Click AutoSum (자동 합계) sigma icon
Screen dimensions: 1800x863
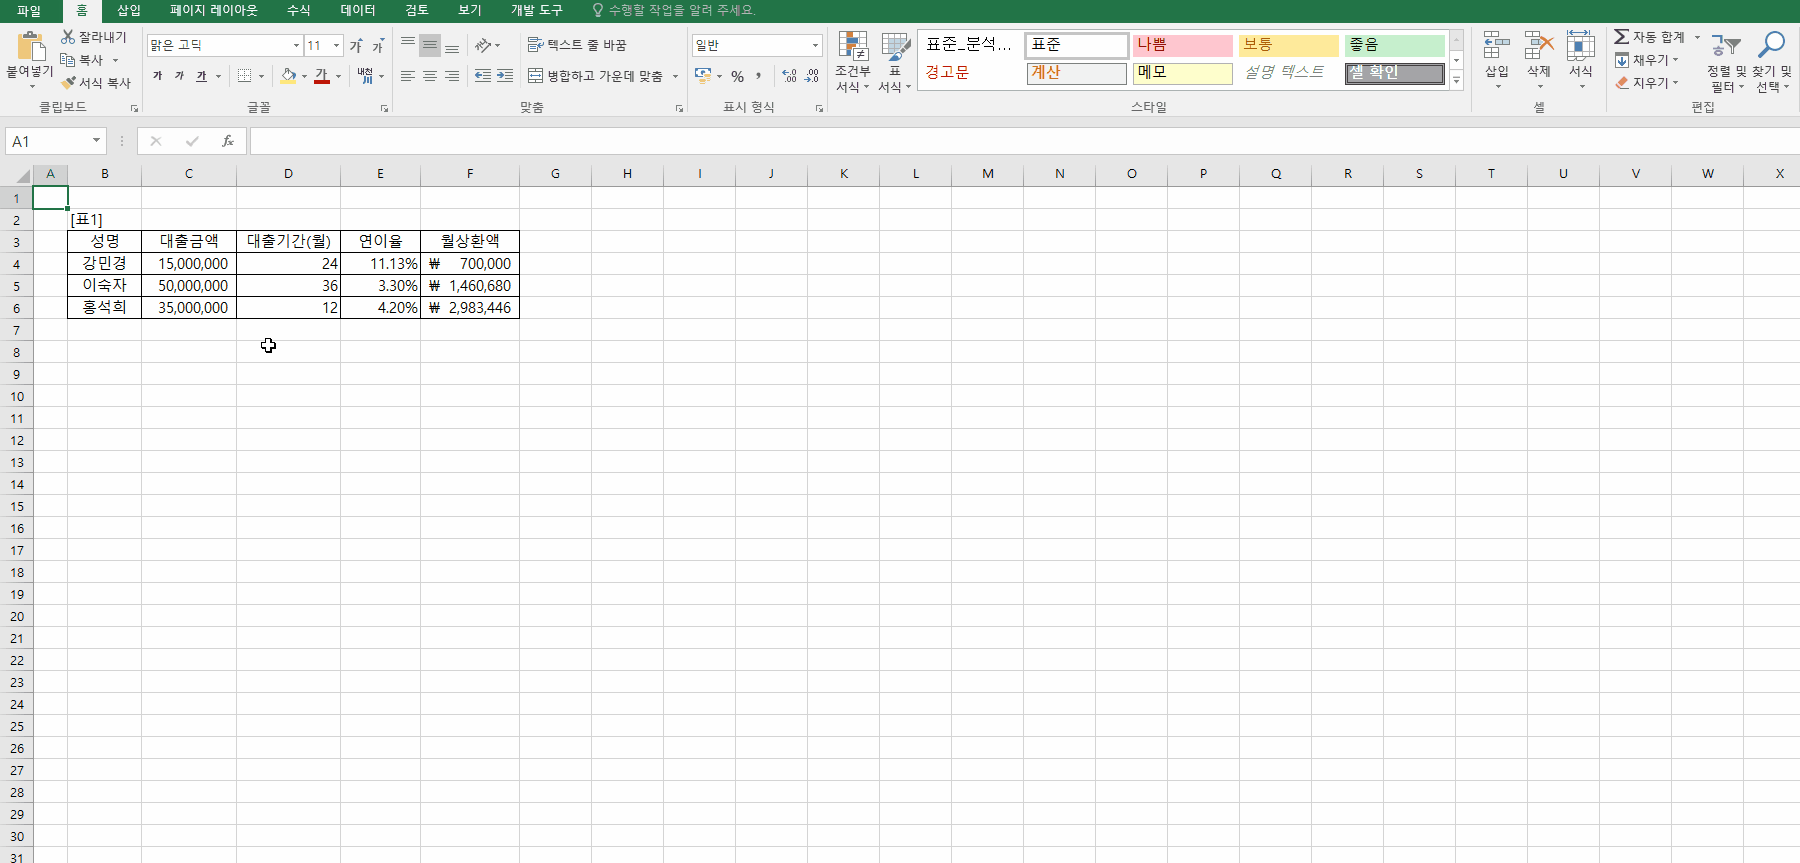coord(1621,37)
